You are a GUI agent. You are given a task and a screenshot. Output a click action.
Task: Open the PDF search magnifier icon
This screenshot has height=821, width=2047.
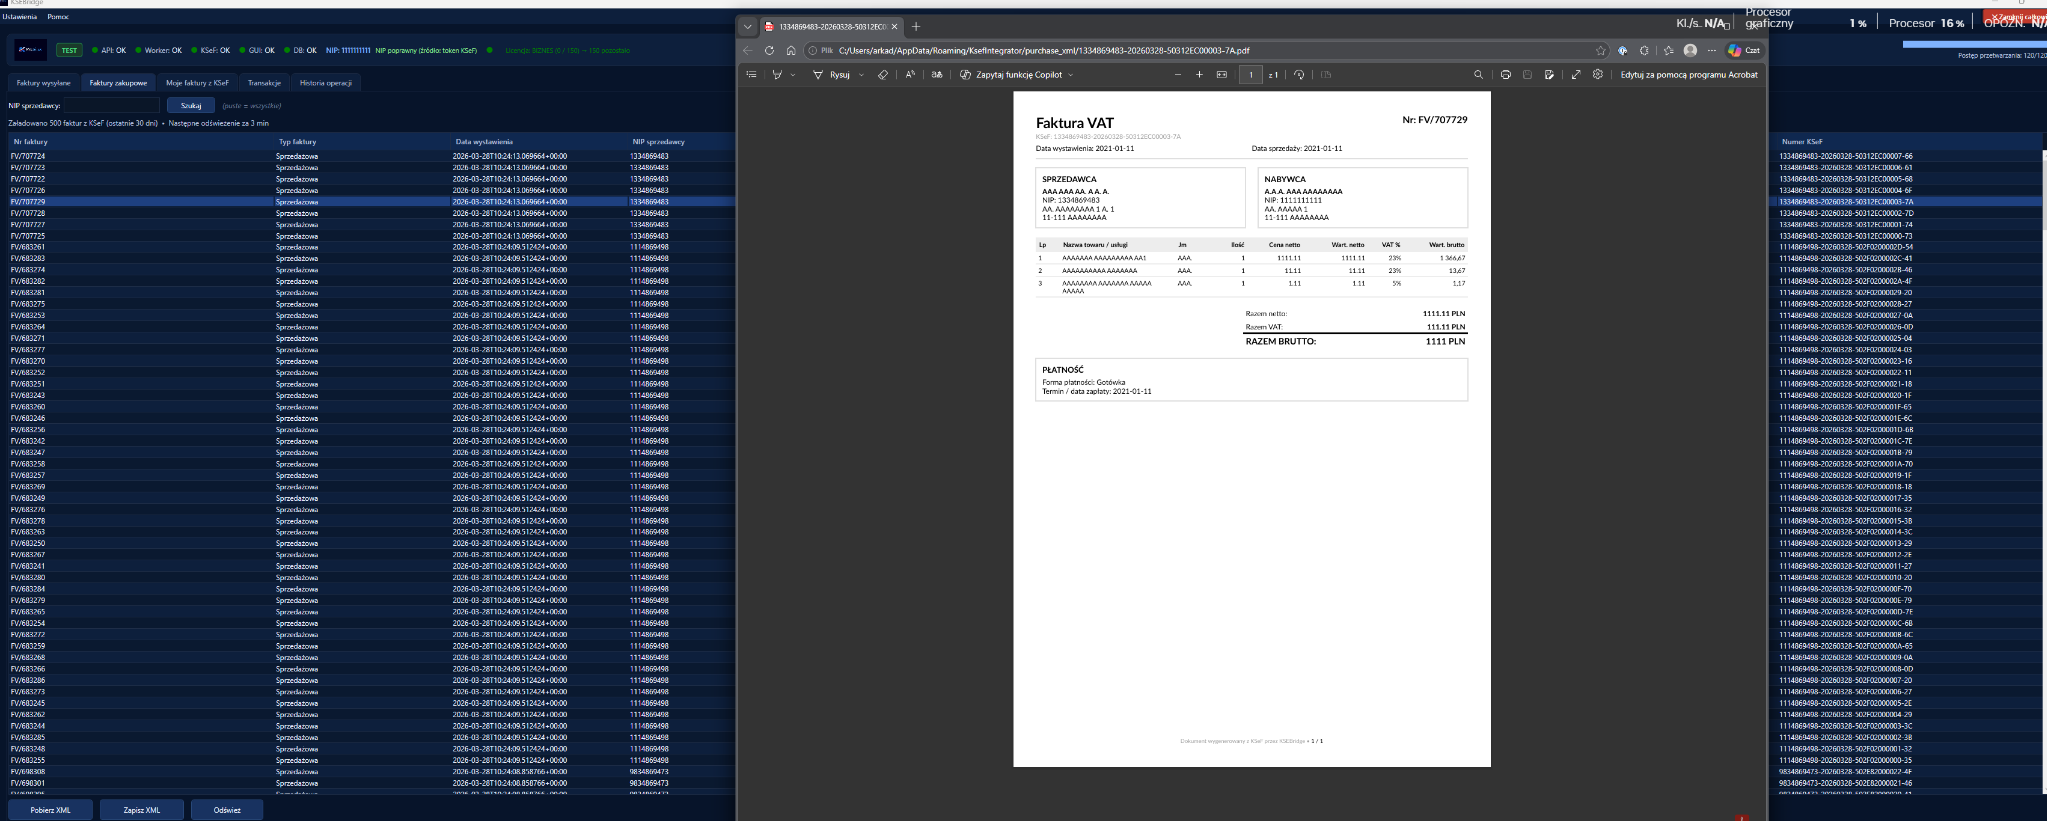tap(1478, 75)
